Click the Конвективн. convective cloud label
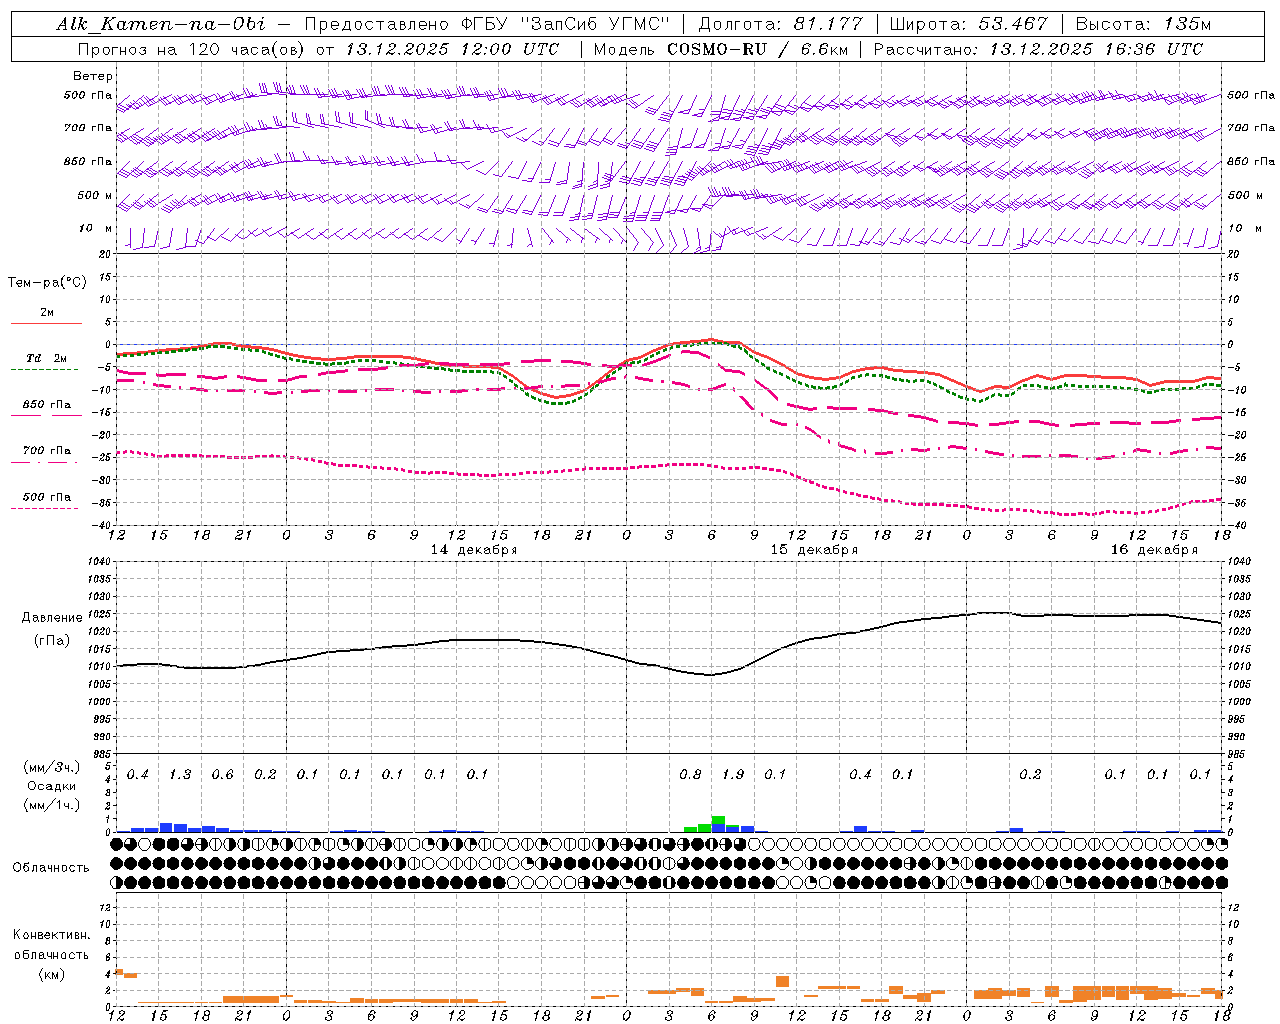Screen dimensions: 1280x1024 51,936
